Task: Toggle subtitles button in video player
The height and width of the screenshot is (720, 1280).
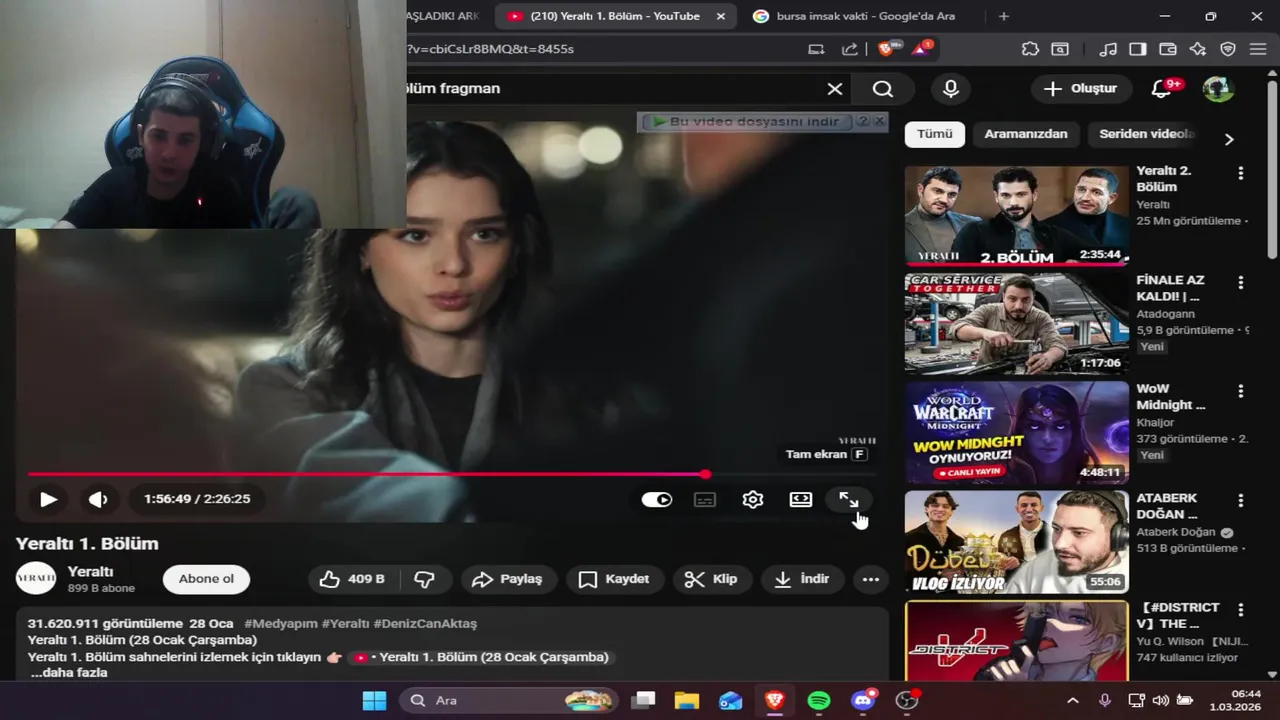Action: coord(705,500)
